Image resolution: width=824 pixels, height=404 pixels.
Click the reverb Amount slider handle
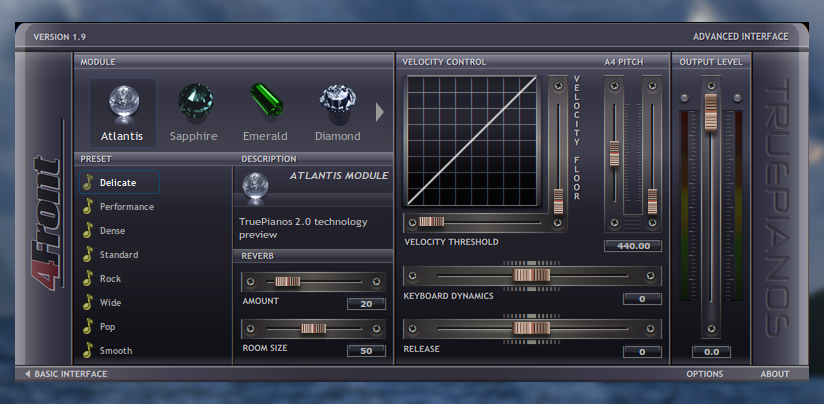(x=287, y=282)
